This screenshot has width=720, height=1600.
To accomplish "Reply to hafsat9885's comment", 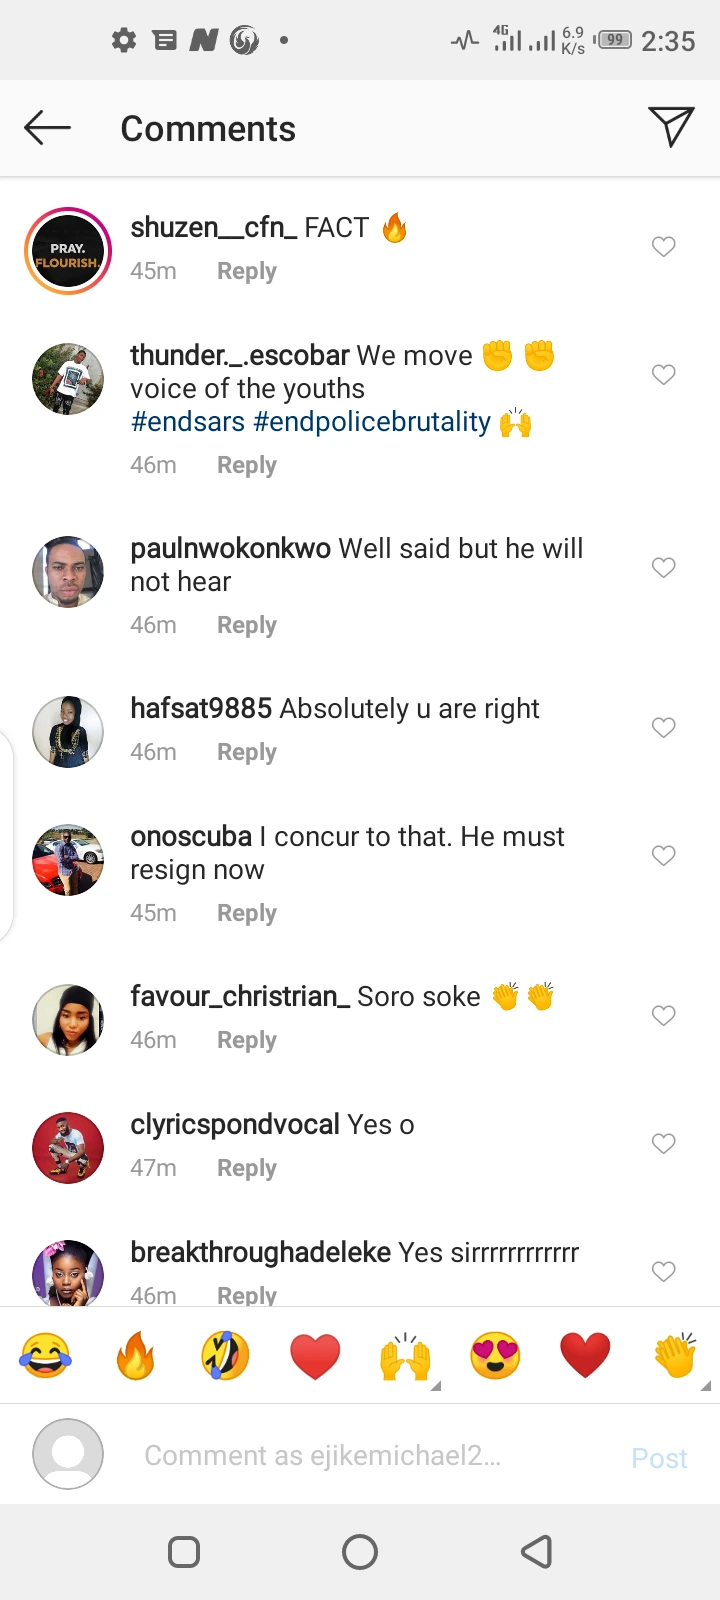I will pyautogui.click(x=246, y=752).
